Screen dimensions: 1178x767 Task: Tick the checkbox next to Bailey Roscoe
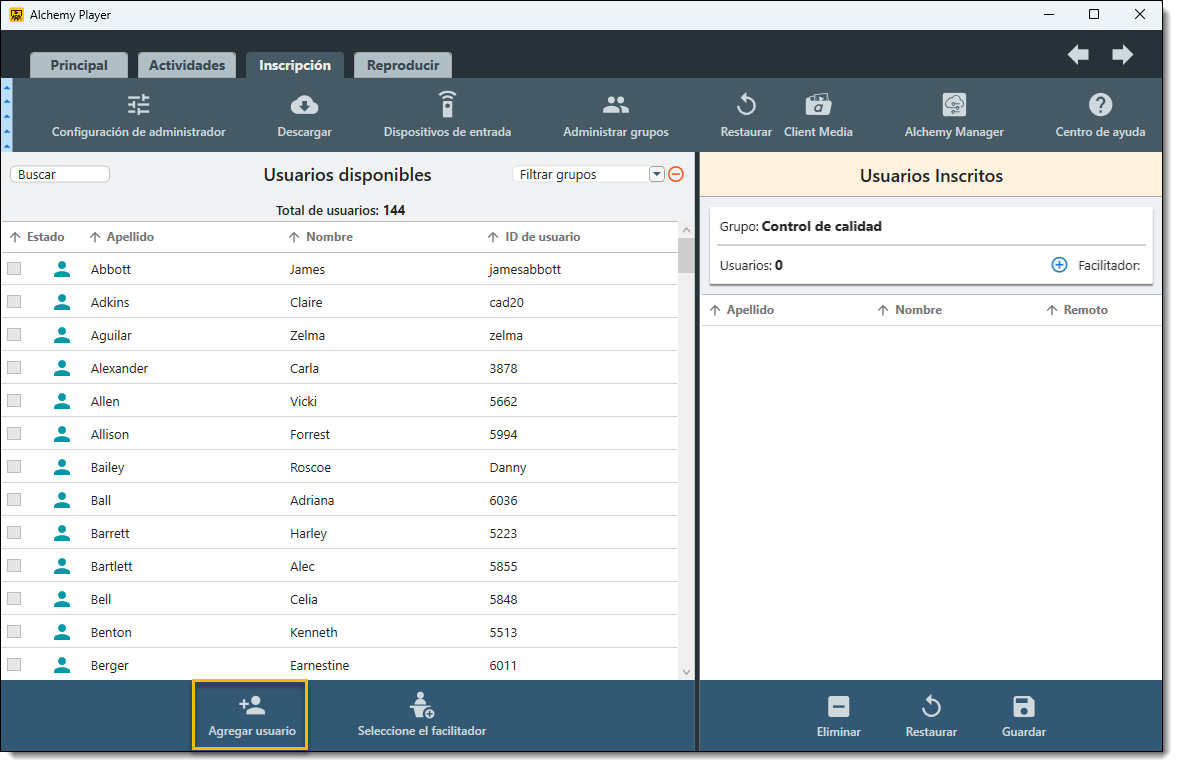tap(14, 467)
